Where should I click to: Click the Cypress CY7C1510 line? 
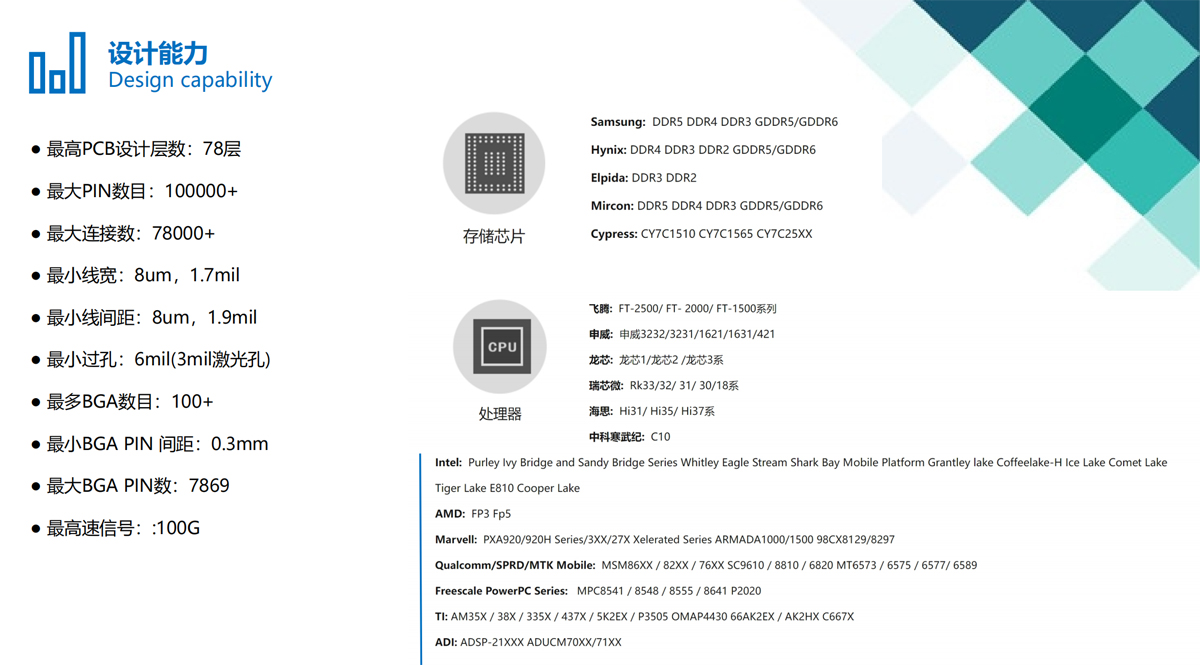701,234
